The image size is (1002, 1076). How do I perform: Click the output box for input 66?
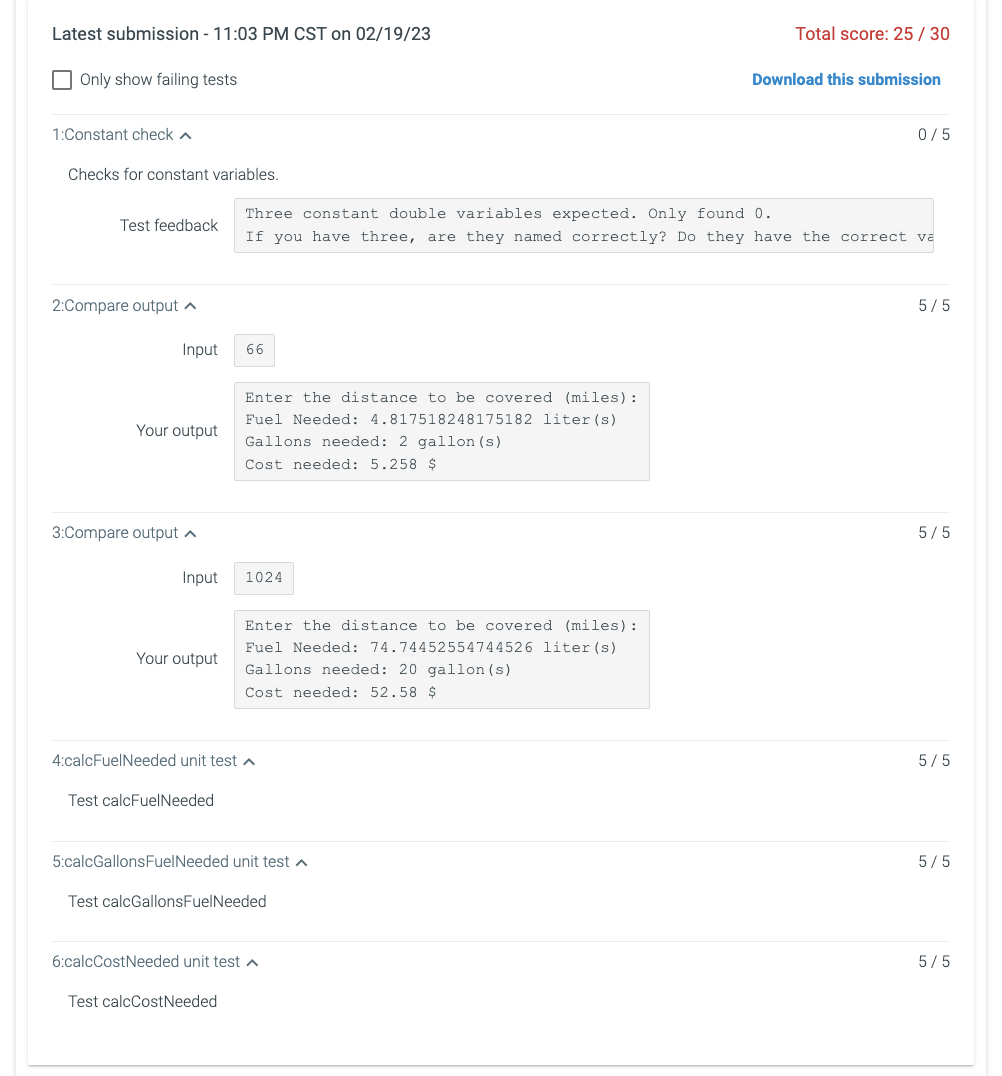tap(441, 430)
